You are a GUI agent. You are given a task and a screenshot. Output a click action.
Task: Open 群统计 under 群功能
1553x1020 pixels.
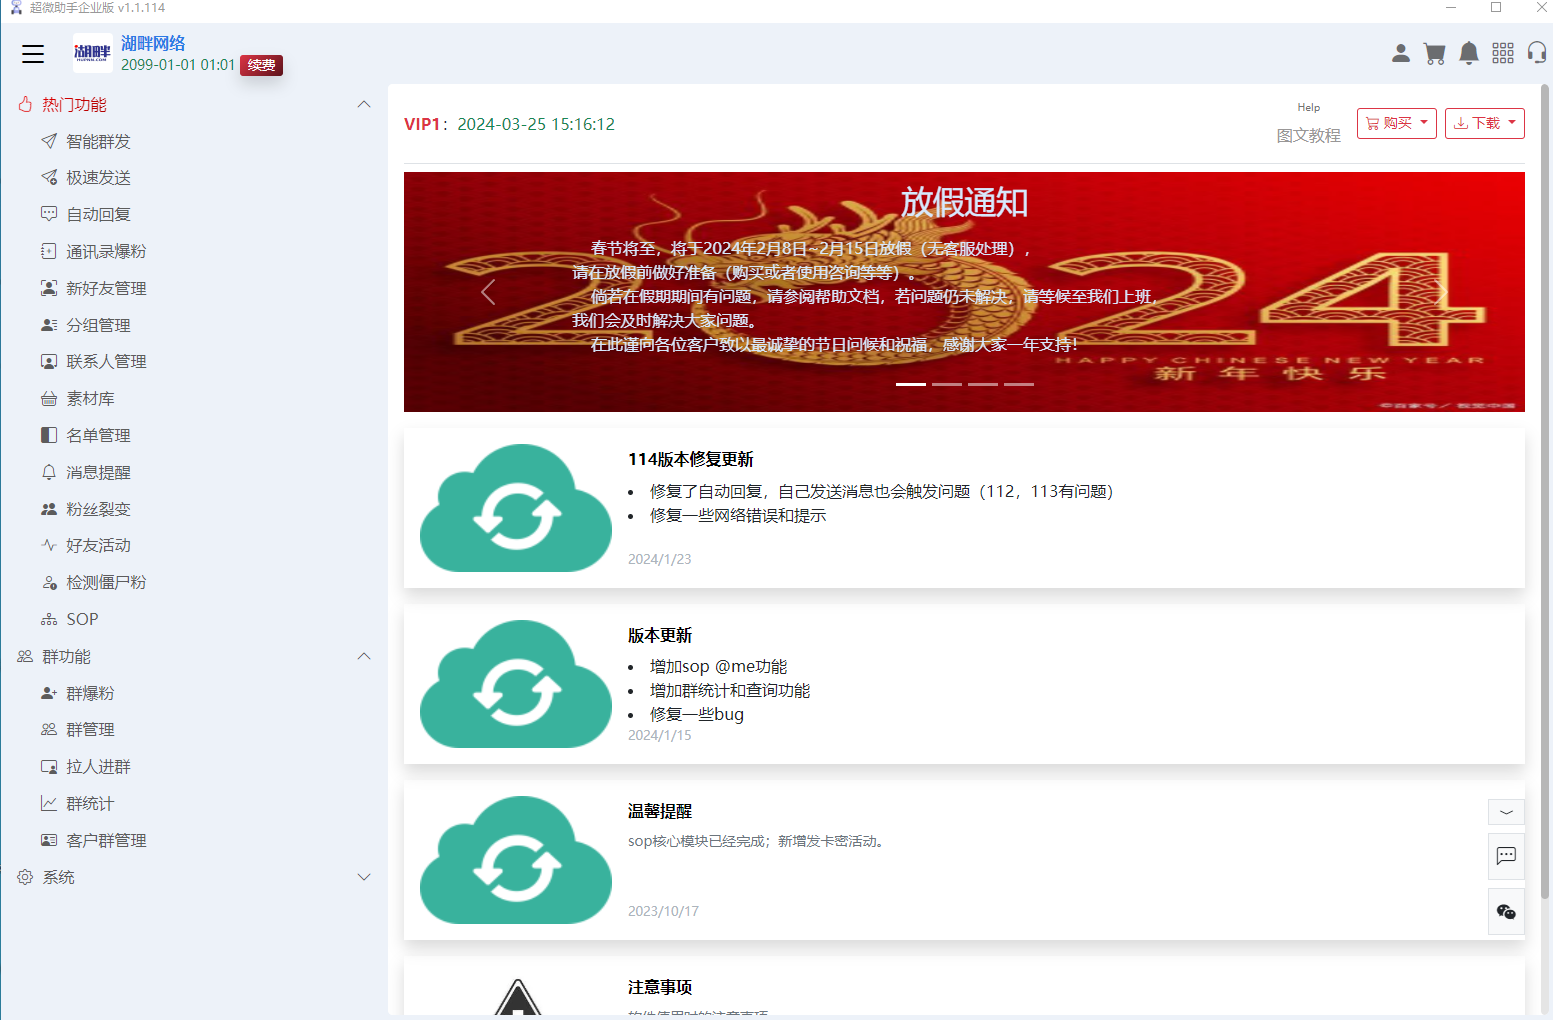(x=90, y=803)
